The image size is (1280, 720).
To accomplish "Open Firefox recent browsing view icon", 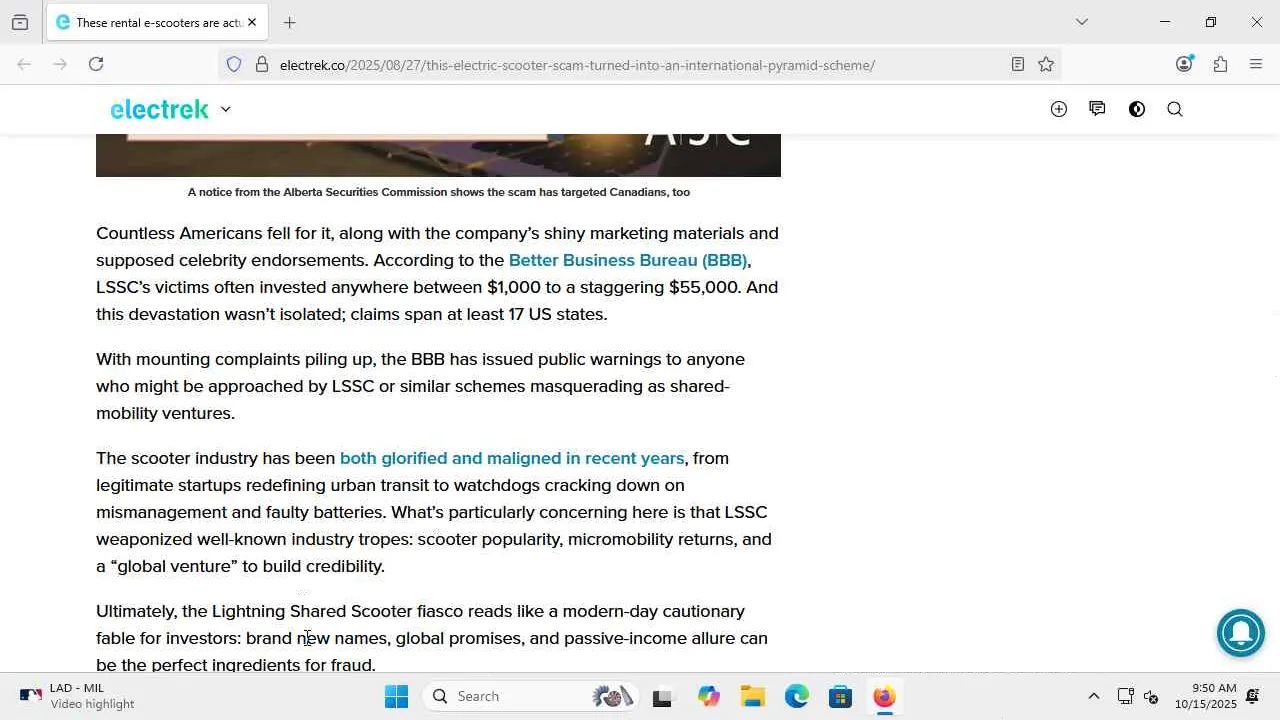I will pos(20,22).
